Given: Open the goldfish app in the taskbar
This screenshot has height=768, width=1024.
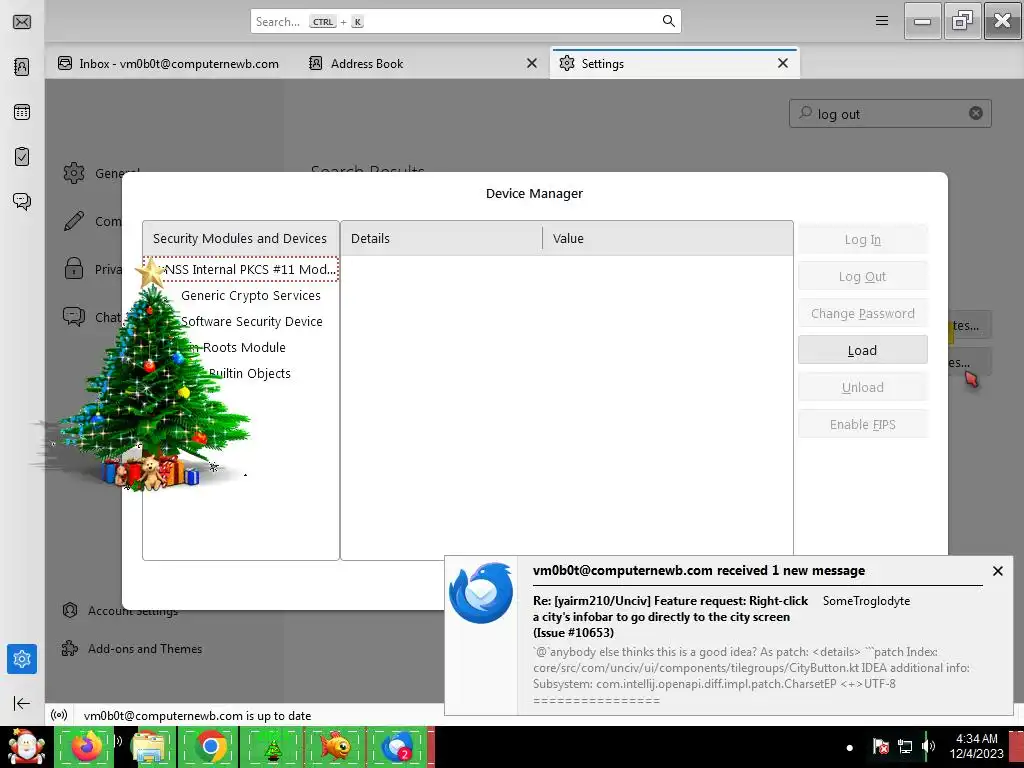Looking at the screenshot, I should coord(334,746).
